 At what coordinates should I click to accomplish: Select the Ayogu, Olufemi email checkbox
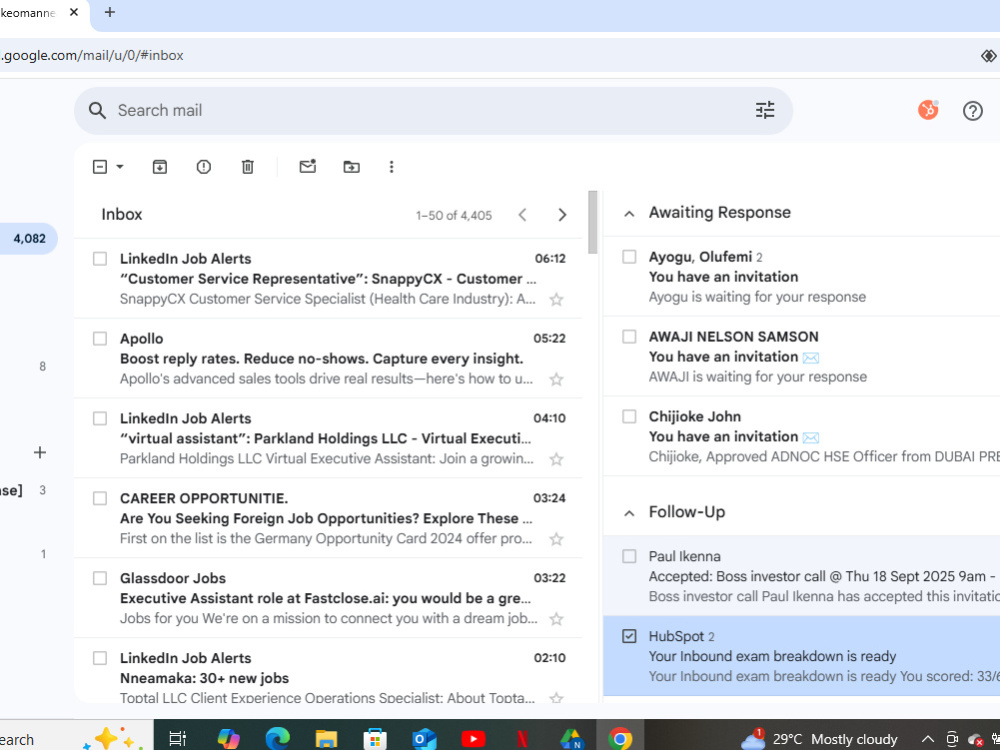pos(629,256)
